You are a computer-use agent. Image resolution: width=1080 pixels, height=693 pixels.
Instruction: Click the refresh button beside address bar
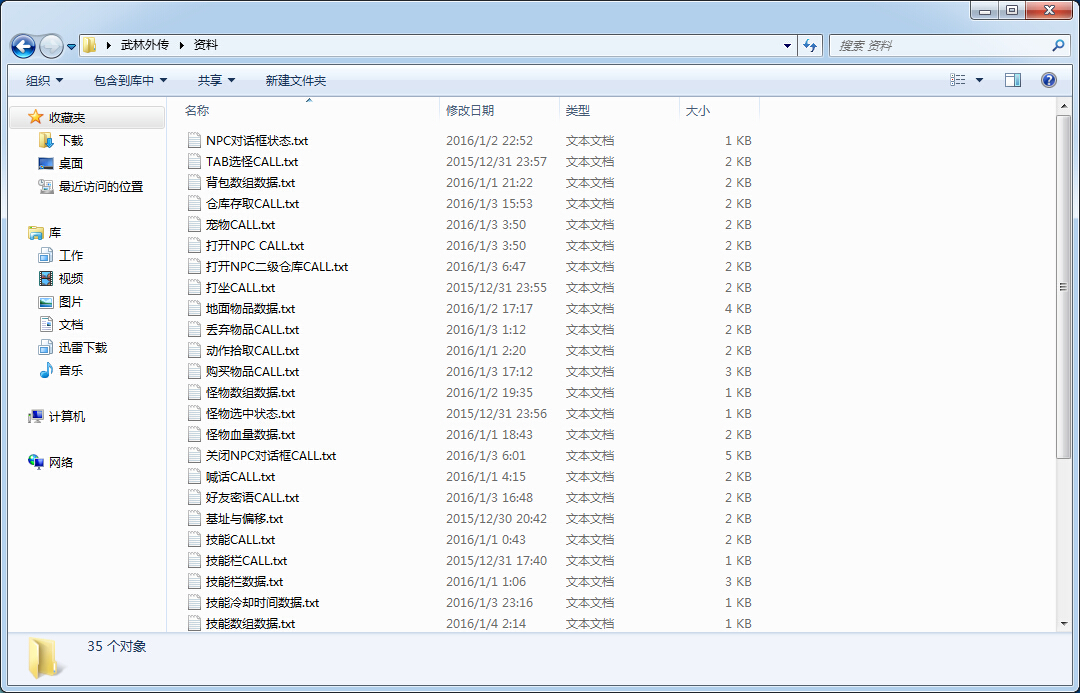(810, 46)
